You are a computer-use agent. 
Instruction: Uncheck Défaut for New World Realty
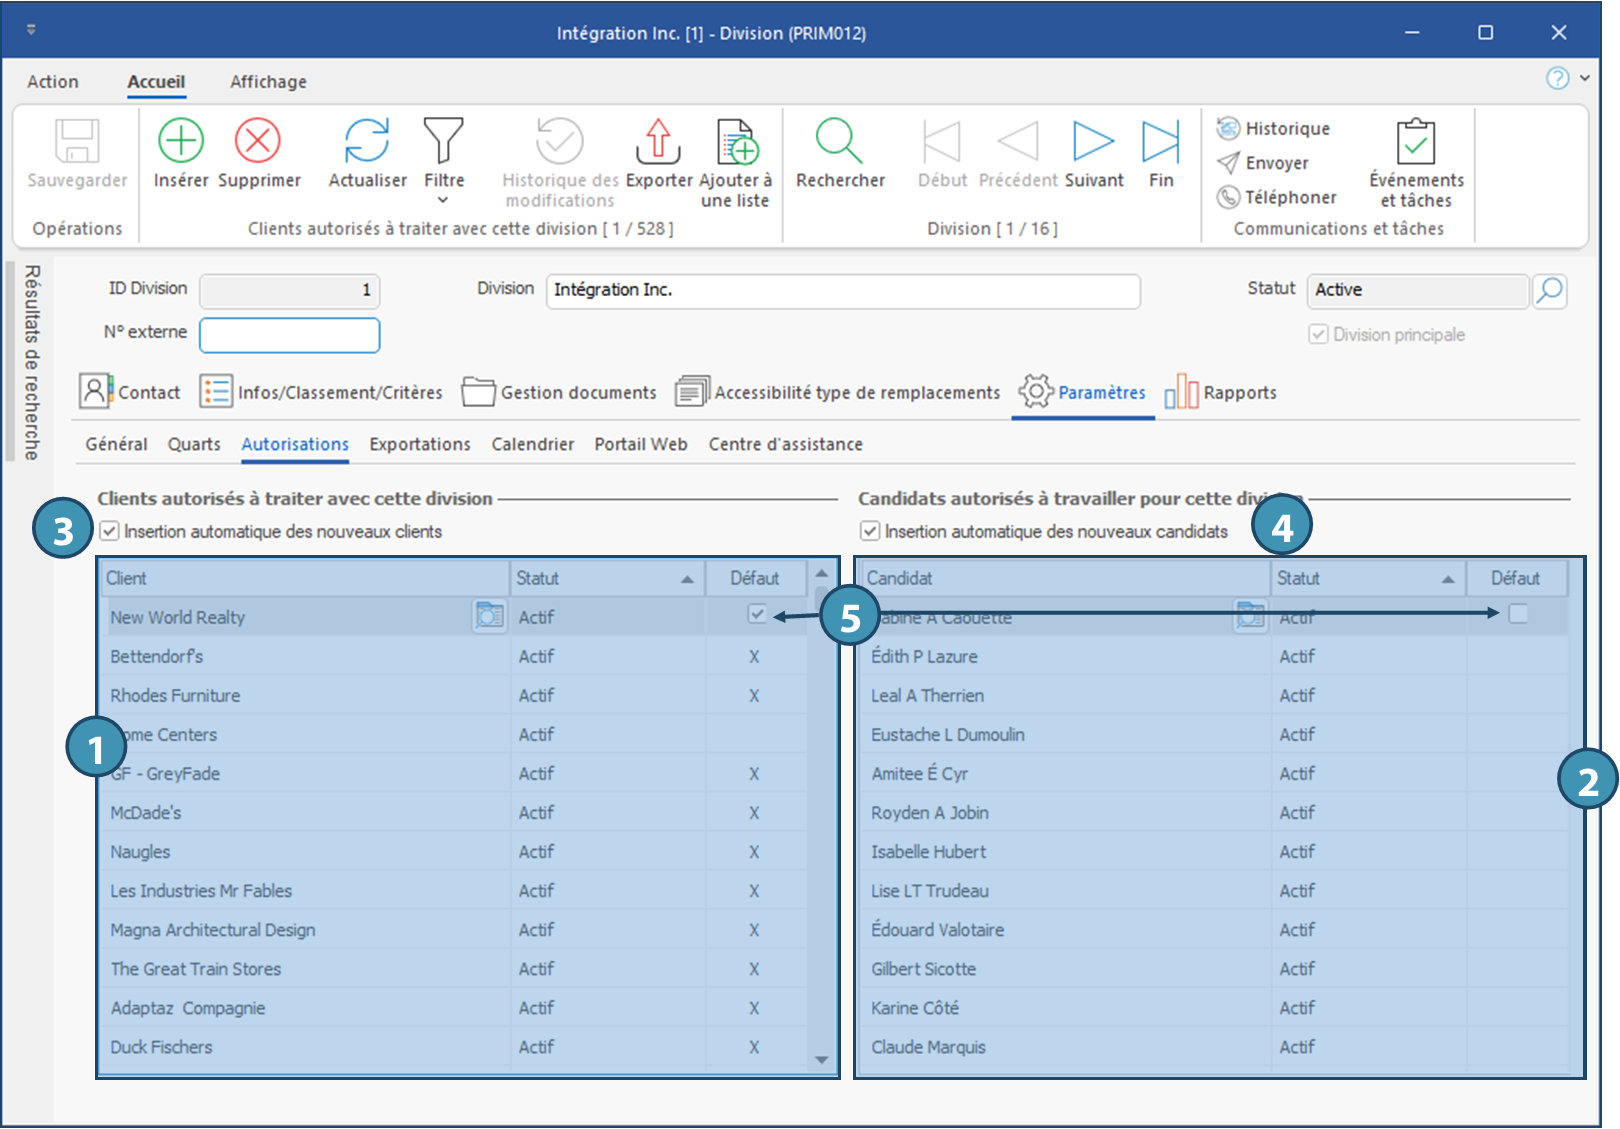(757, 614)
